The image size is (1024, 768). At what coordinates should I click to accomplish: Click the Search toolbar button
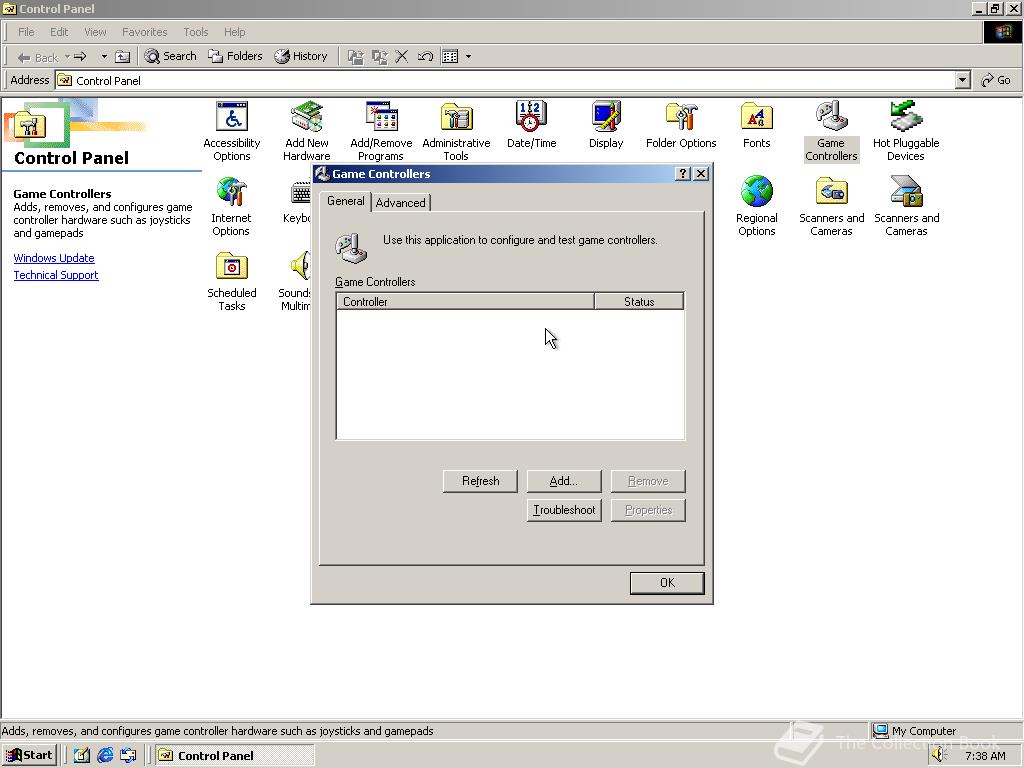tap(170, 57)
